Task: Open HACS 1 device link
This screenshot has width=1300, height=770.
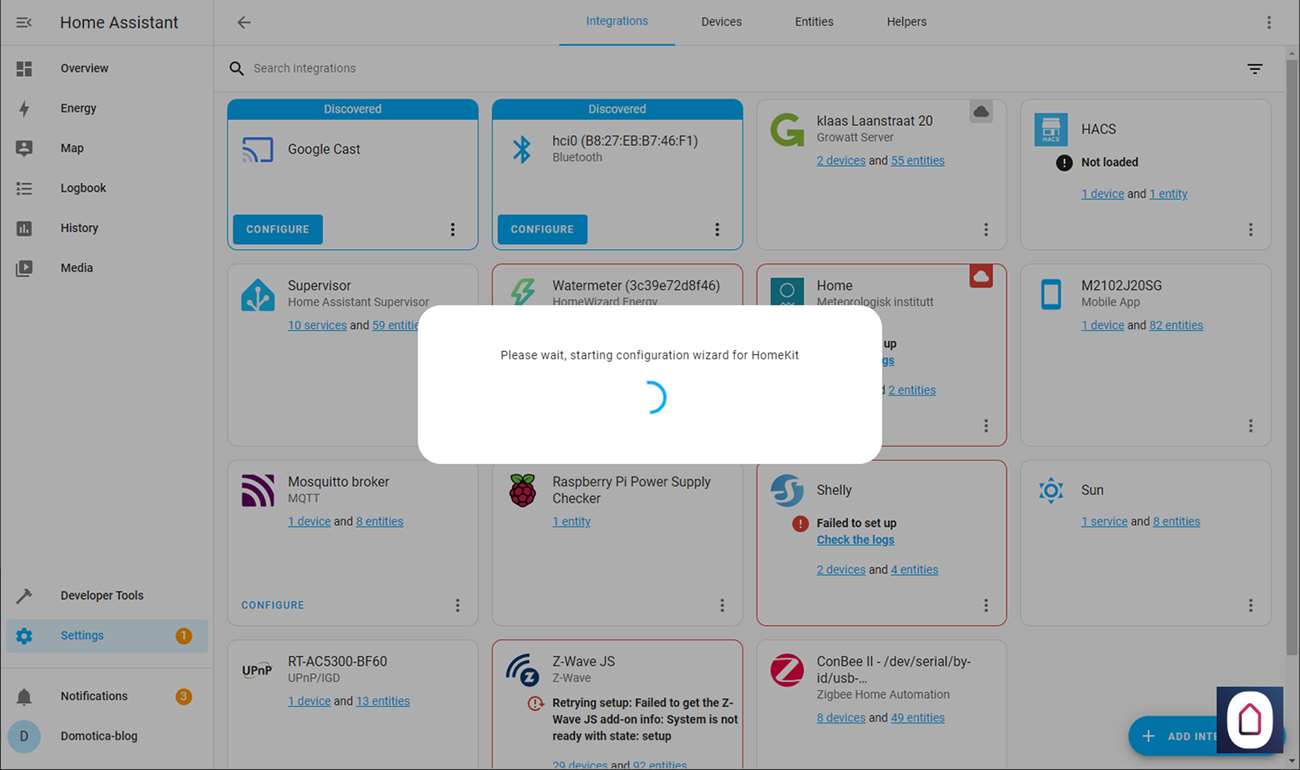Action: click(1103, 195)
